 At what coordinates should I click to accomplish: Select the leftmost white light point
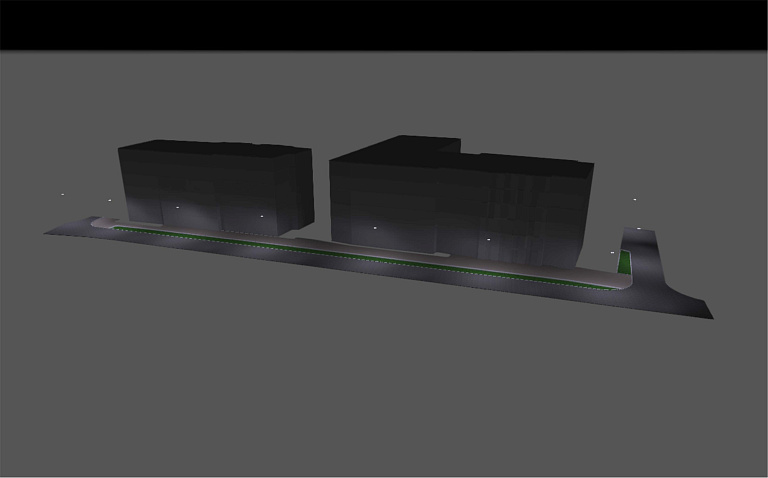(63, 194)
